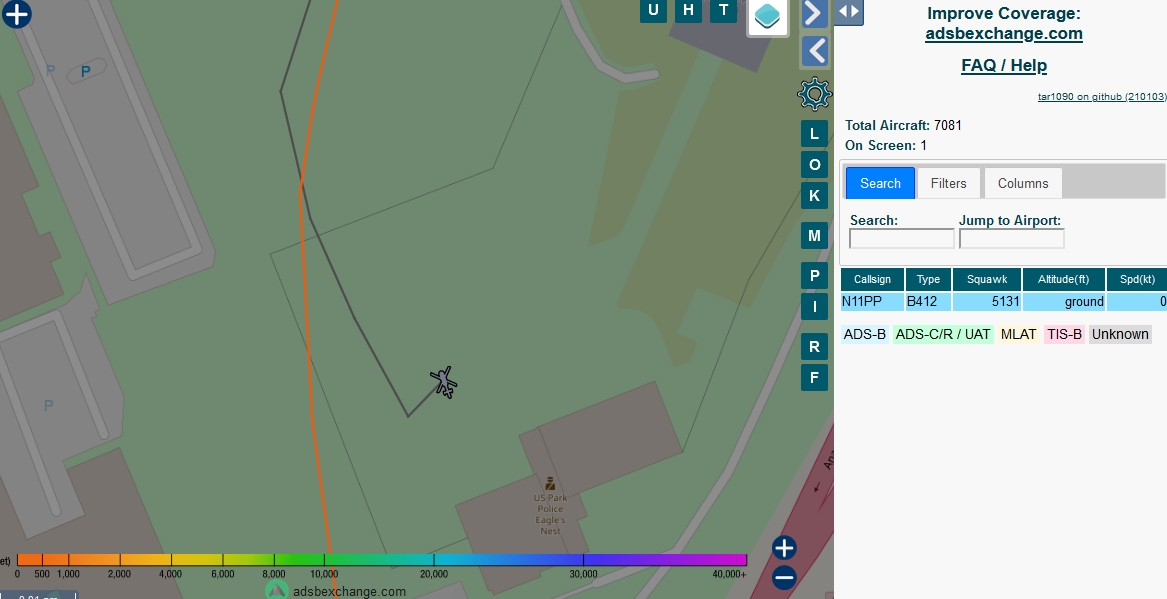
Task: Toggle the T map button
Action: pyautogui.click(x=723, y=10)
